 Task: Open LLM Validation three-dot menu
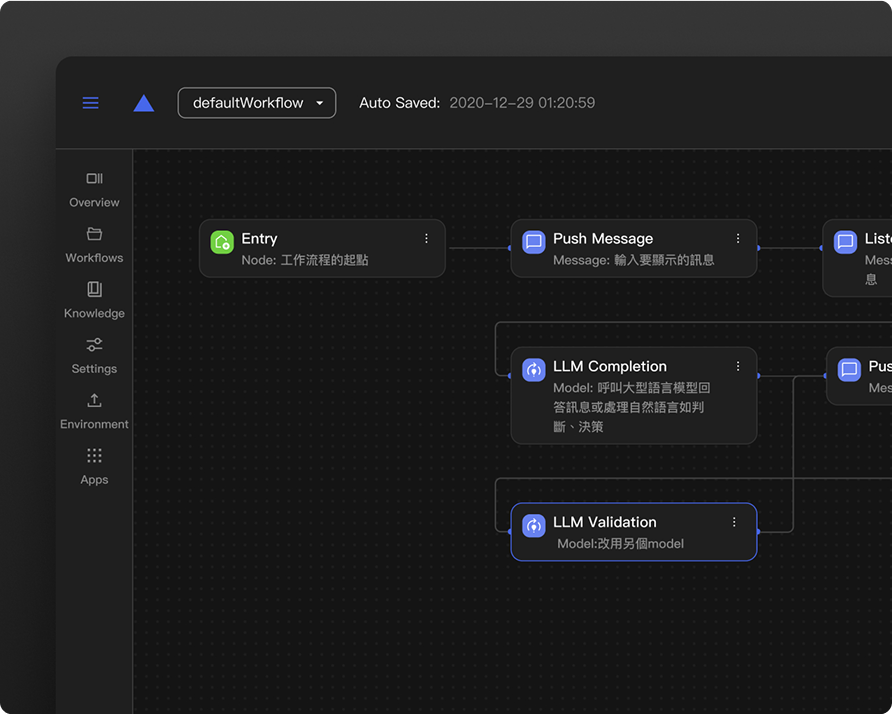click(734, 522)
